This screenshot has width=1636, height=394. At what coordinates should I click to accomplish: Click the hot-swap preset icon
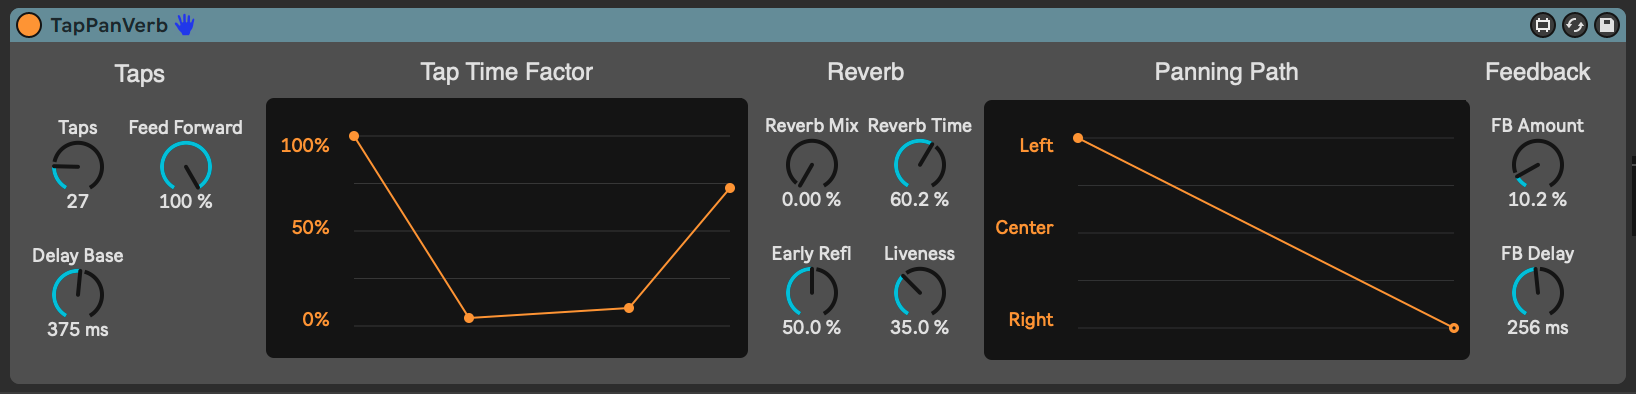coord(1575,25)
